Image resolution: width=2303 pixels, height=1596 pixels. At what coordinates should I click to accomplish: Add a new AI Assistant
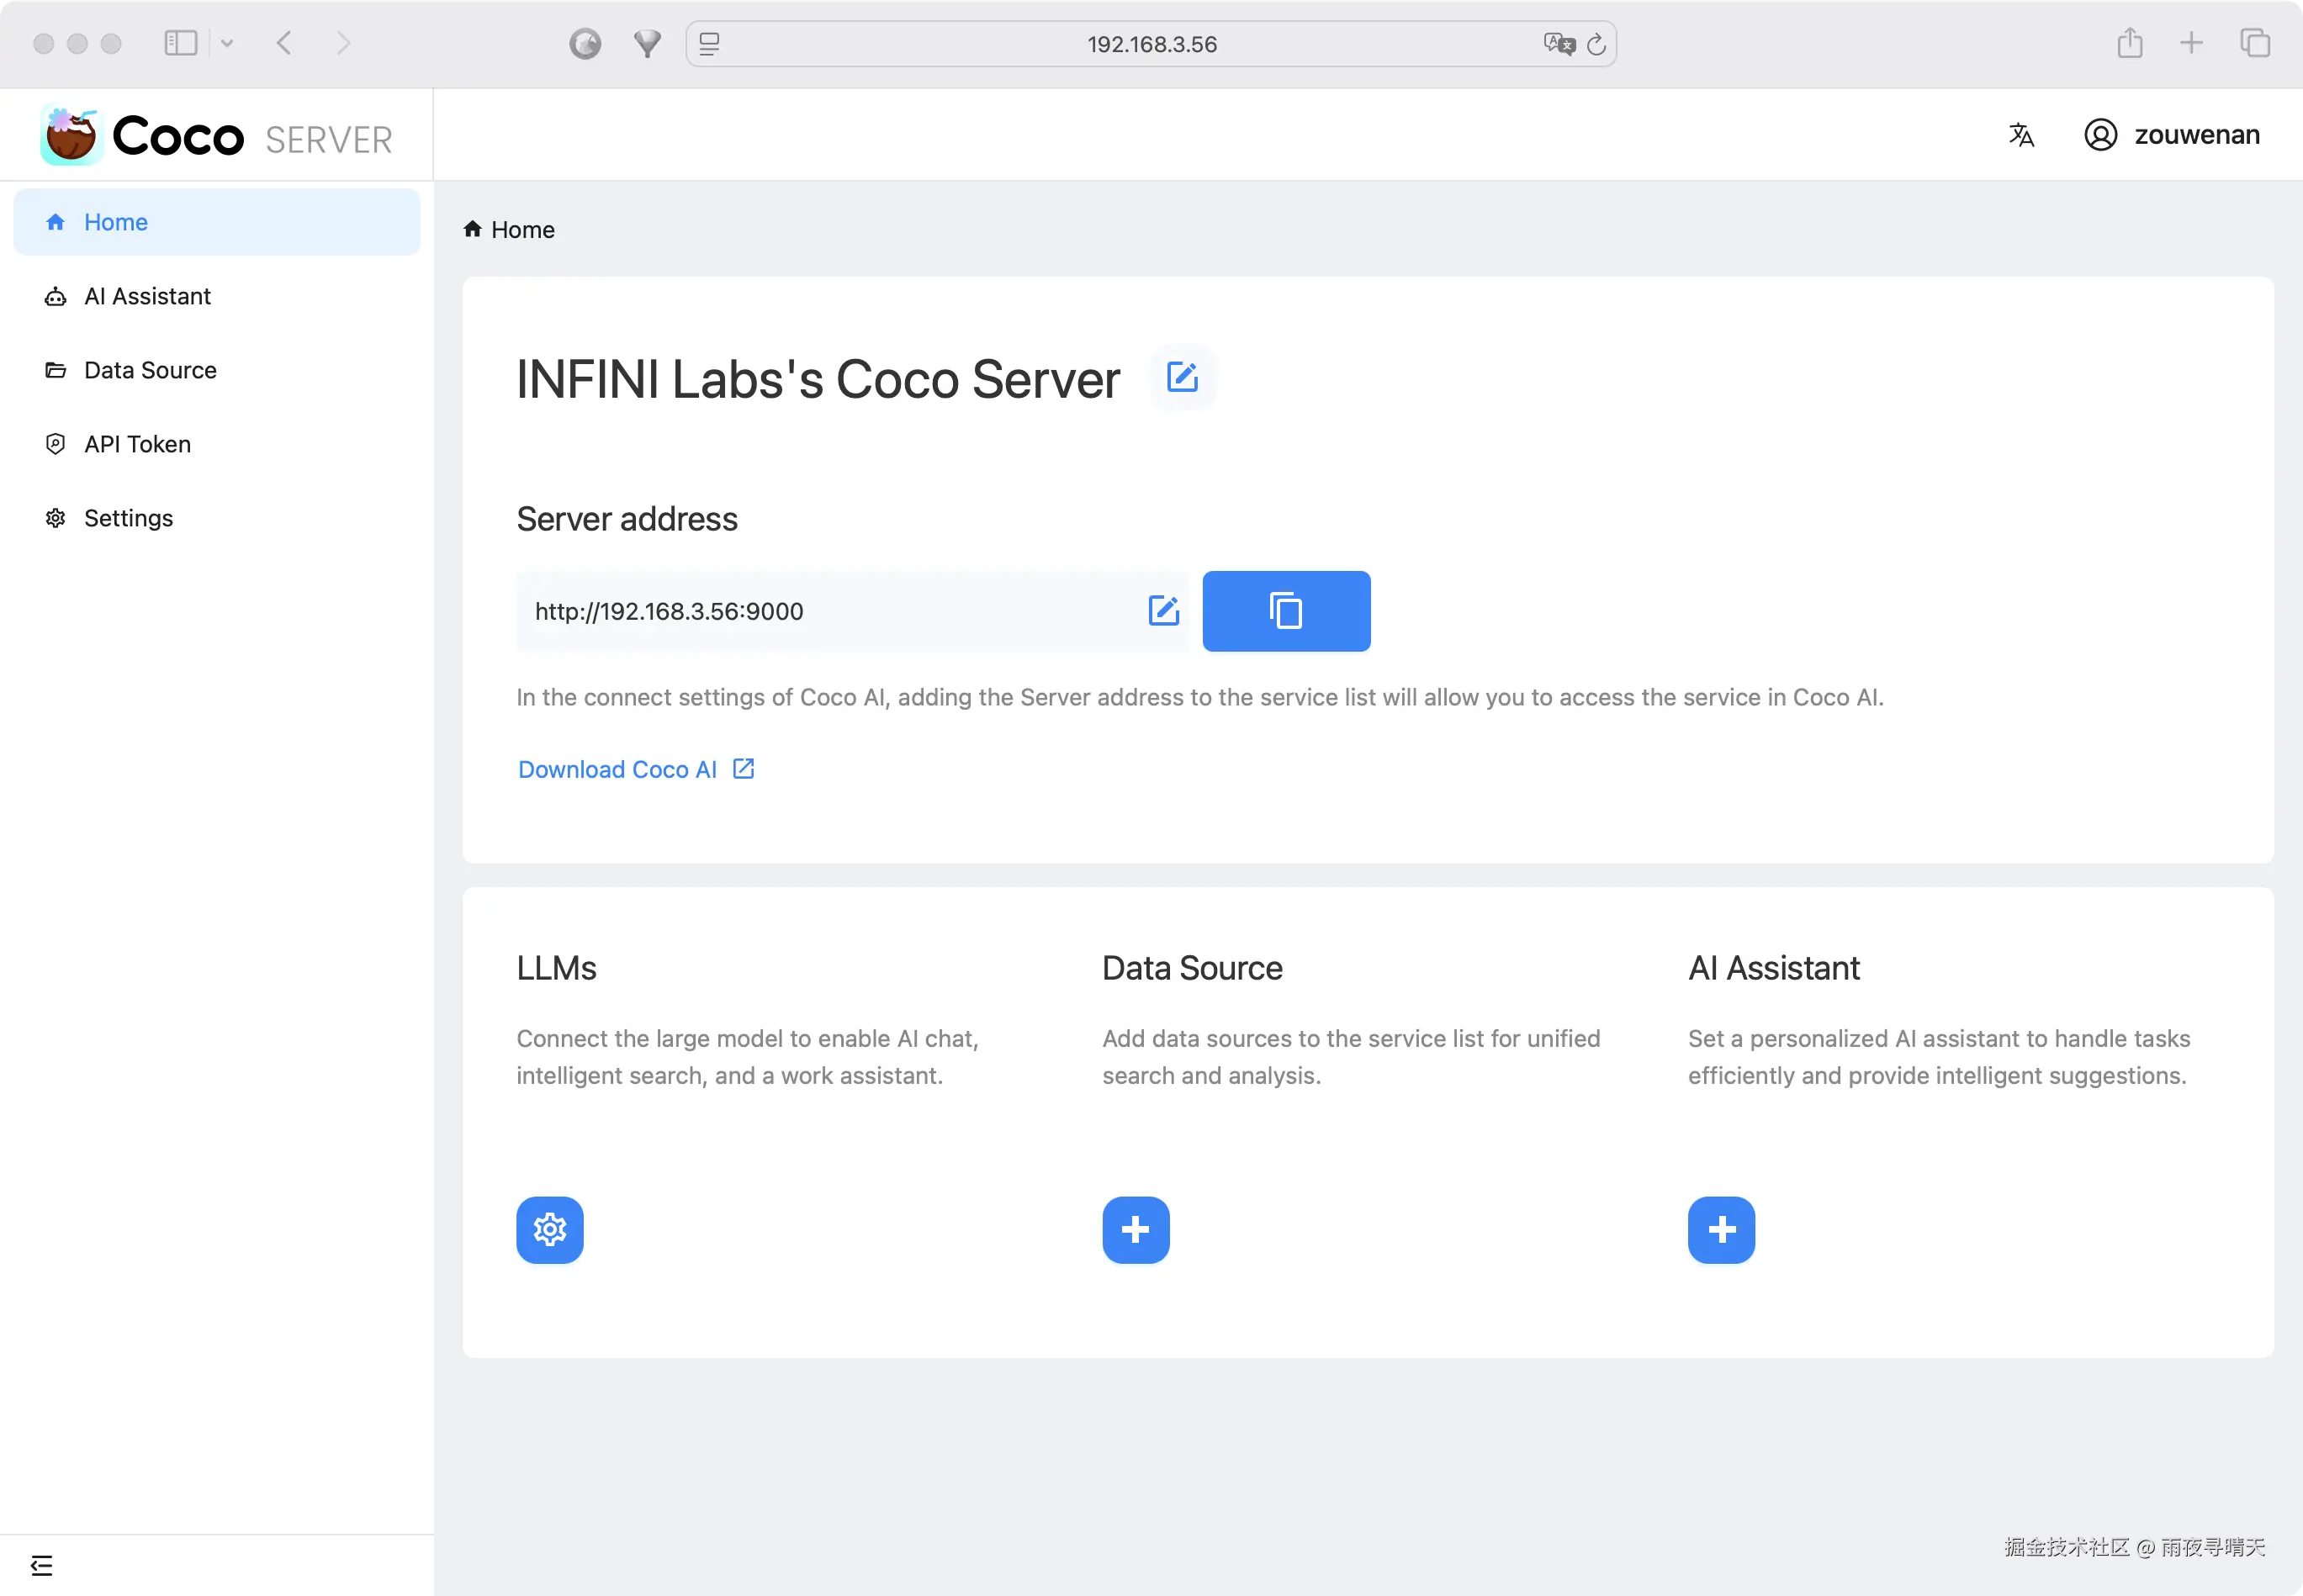(1720, 1229)
